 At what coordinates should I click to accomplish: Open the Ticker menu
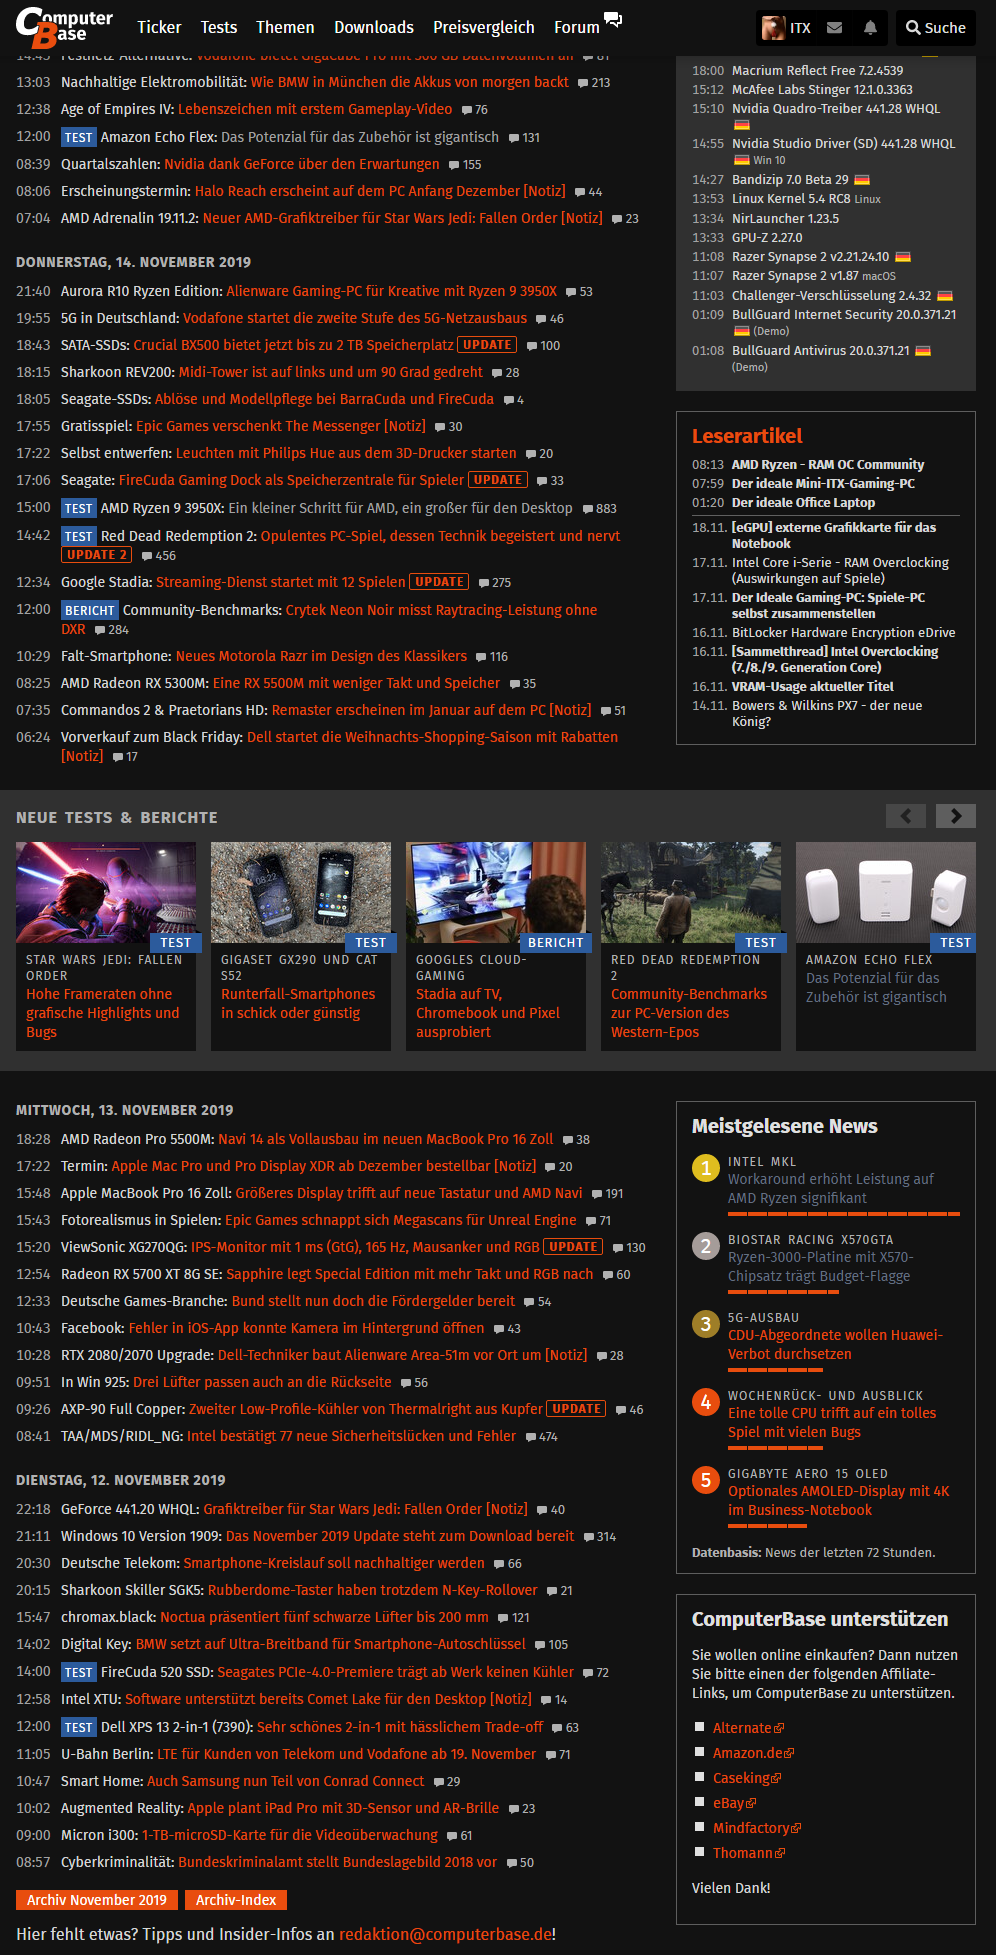click(159, 28)
